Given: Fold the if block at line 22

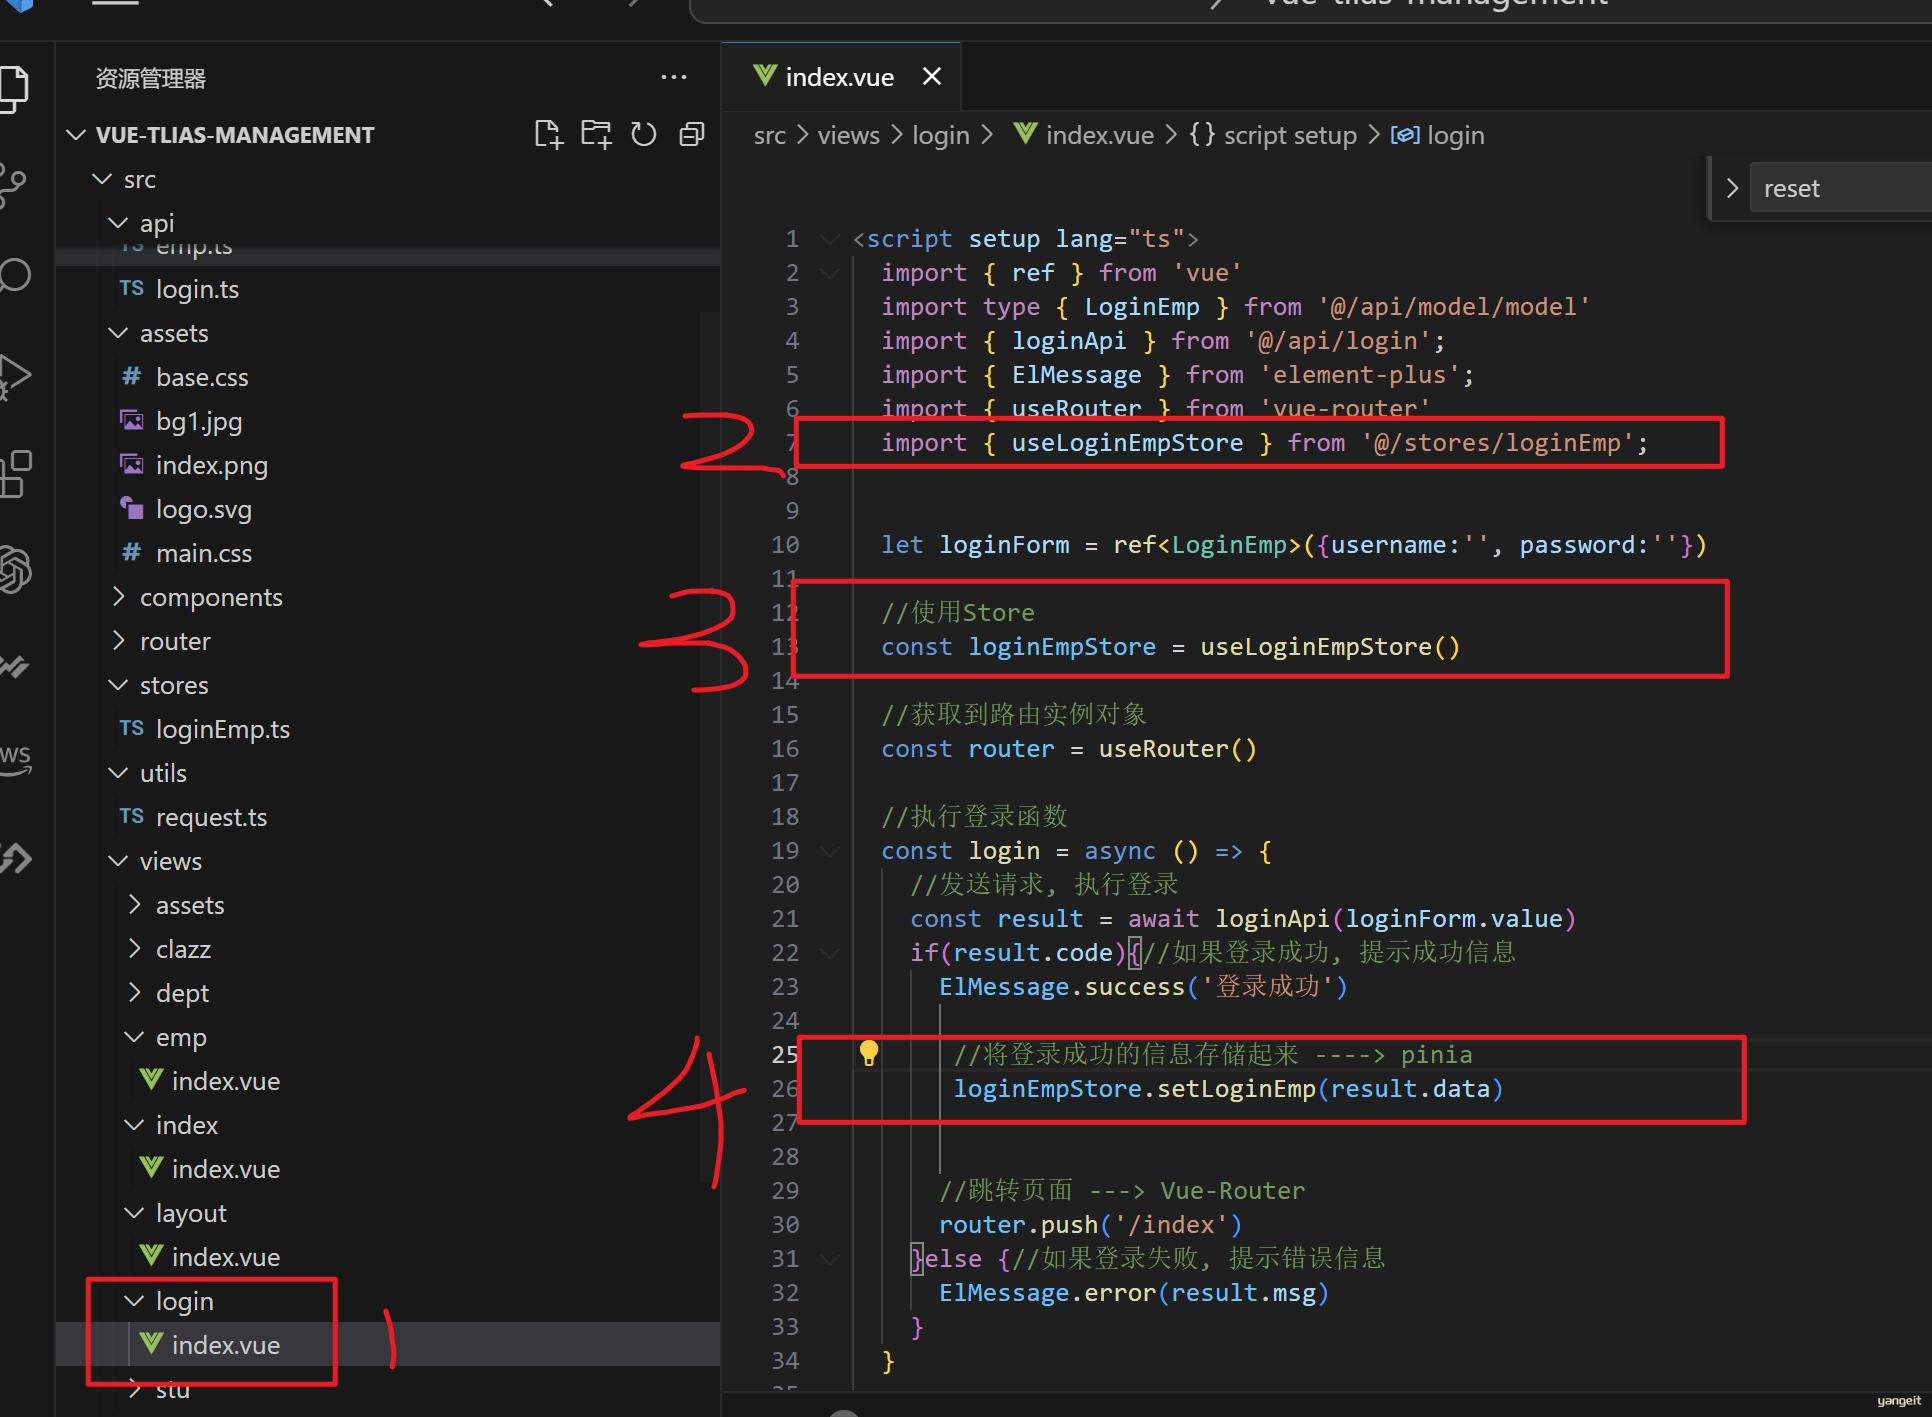Looking at the screenshot, I should click(829, 953).
